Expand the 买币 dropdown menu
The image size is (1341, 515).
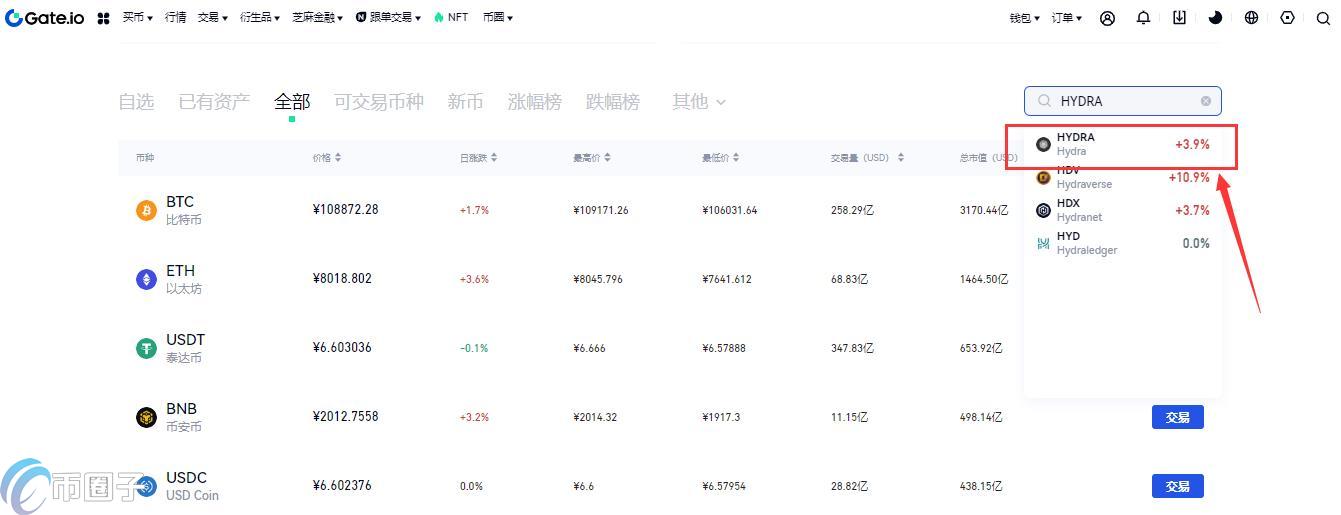point(137,18)
